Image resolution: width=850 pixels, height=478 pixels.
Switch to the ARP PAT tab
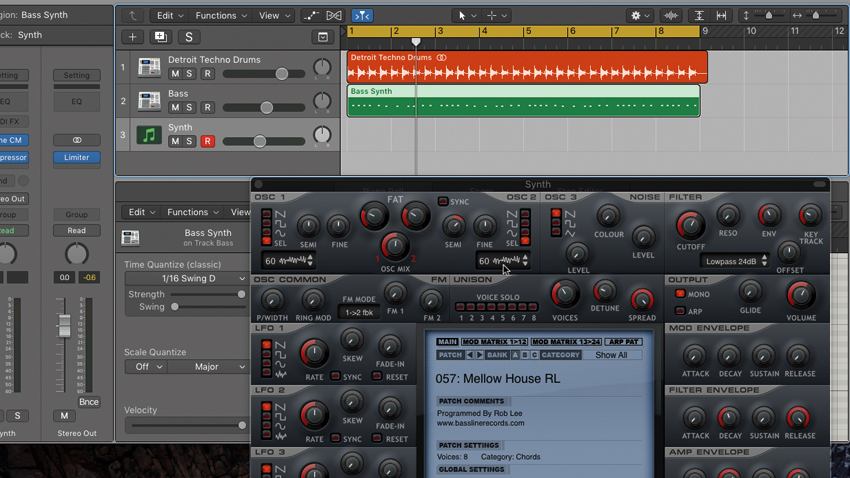[x=623, y=342]
